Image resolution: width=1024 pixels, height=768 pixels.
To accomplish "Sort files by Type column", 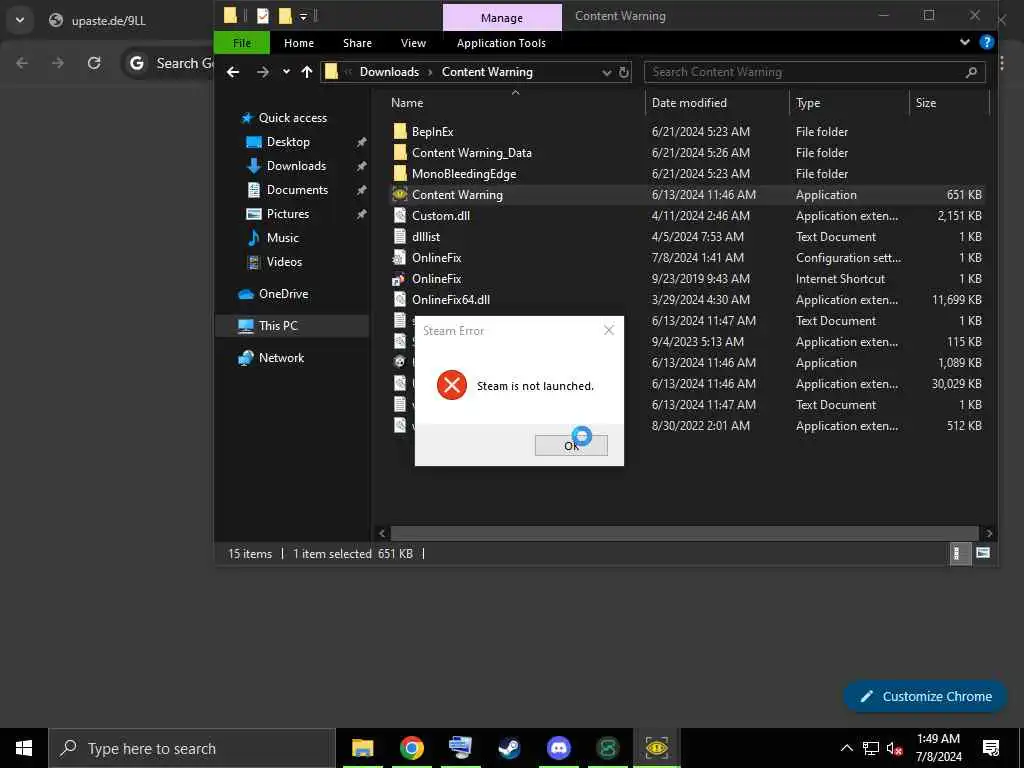I will (808, 103).
